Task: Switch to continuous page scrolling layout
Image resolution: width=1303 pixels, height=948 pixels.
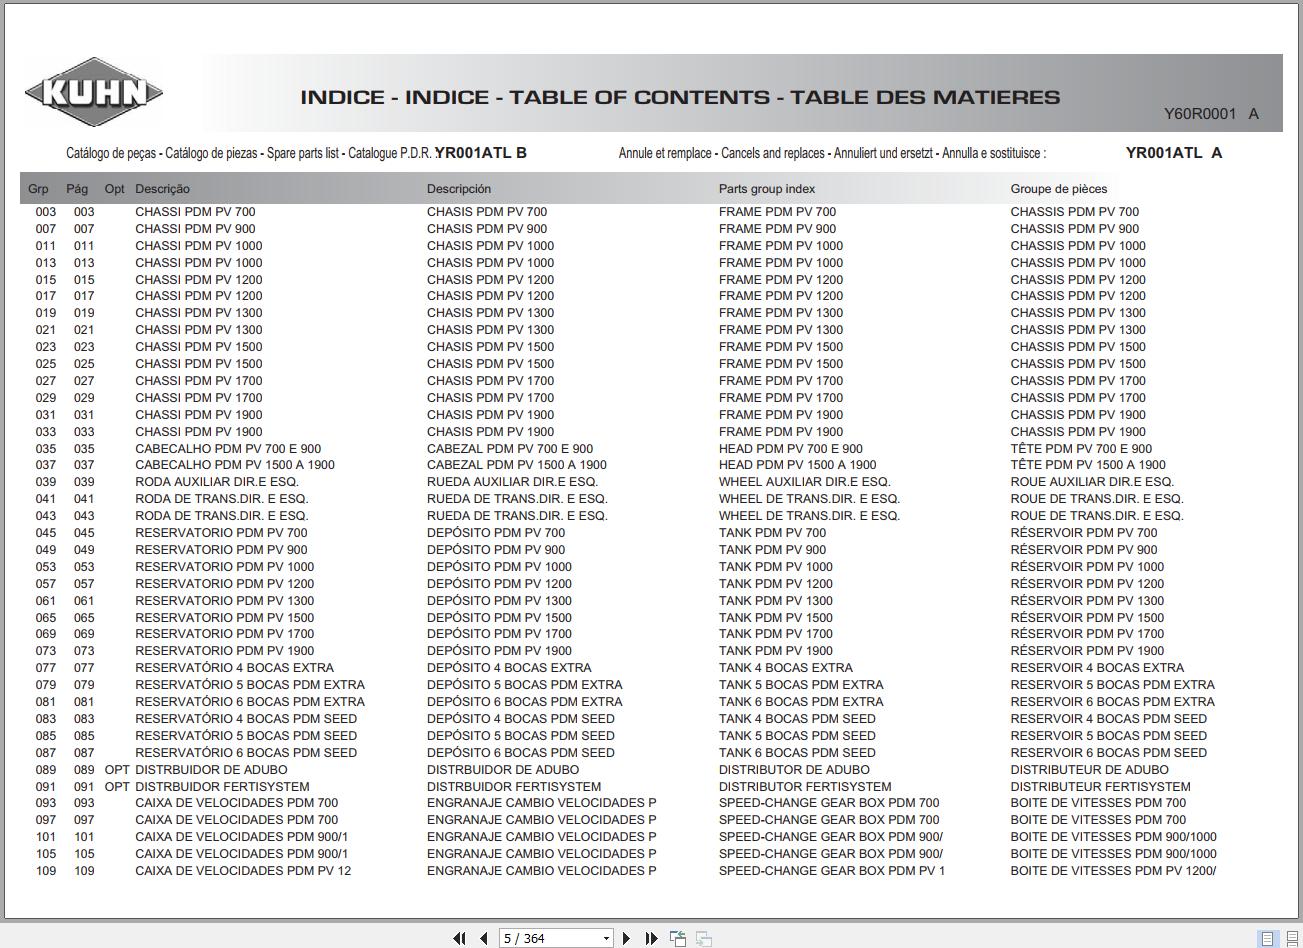Action: (1292, 938)
